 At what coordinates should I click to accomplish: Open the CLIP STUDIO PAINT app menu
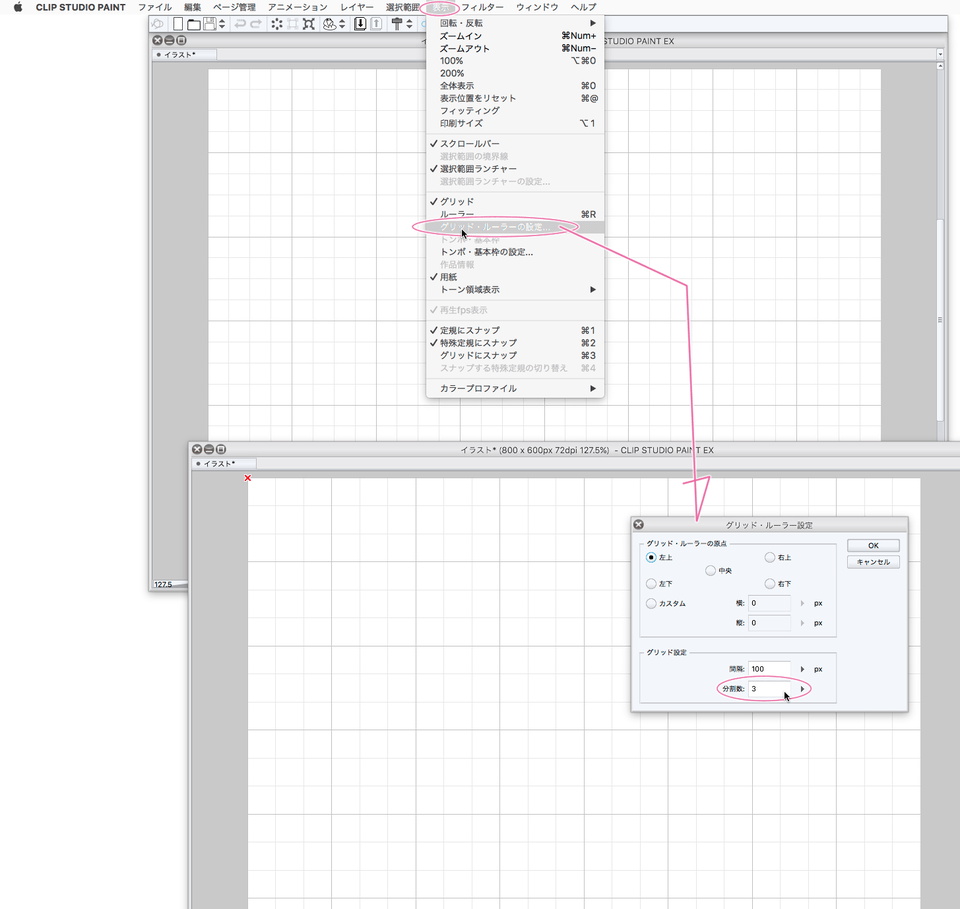pos(80,7)
